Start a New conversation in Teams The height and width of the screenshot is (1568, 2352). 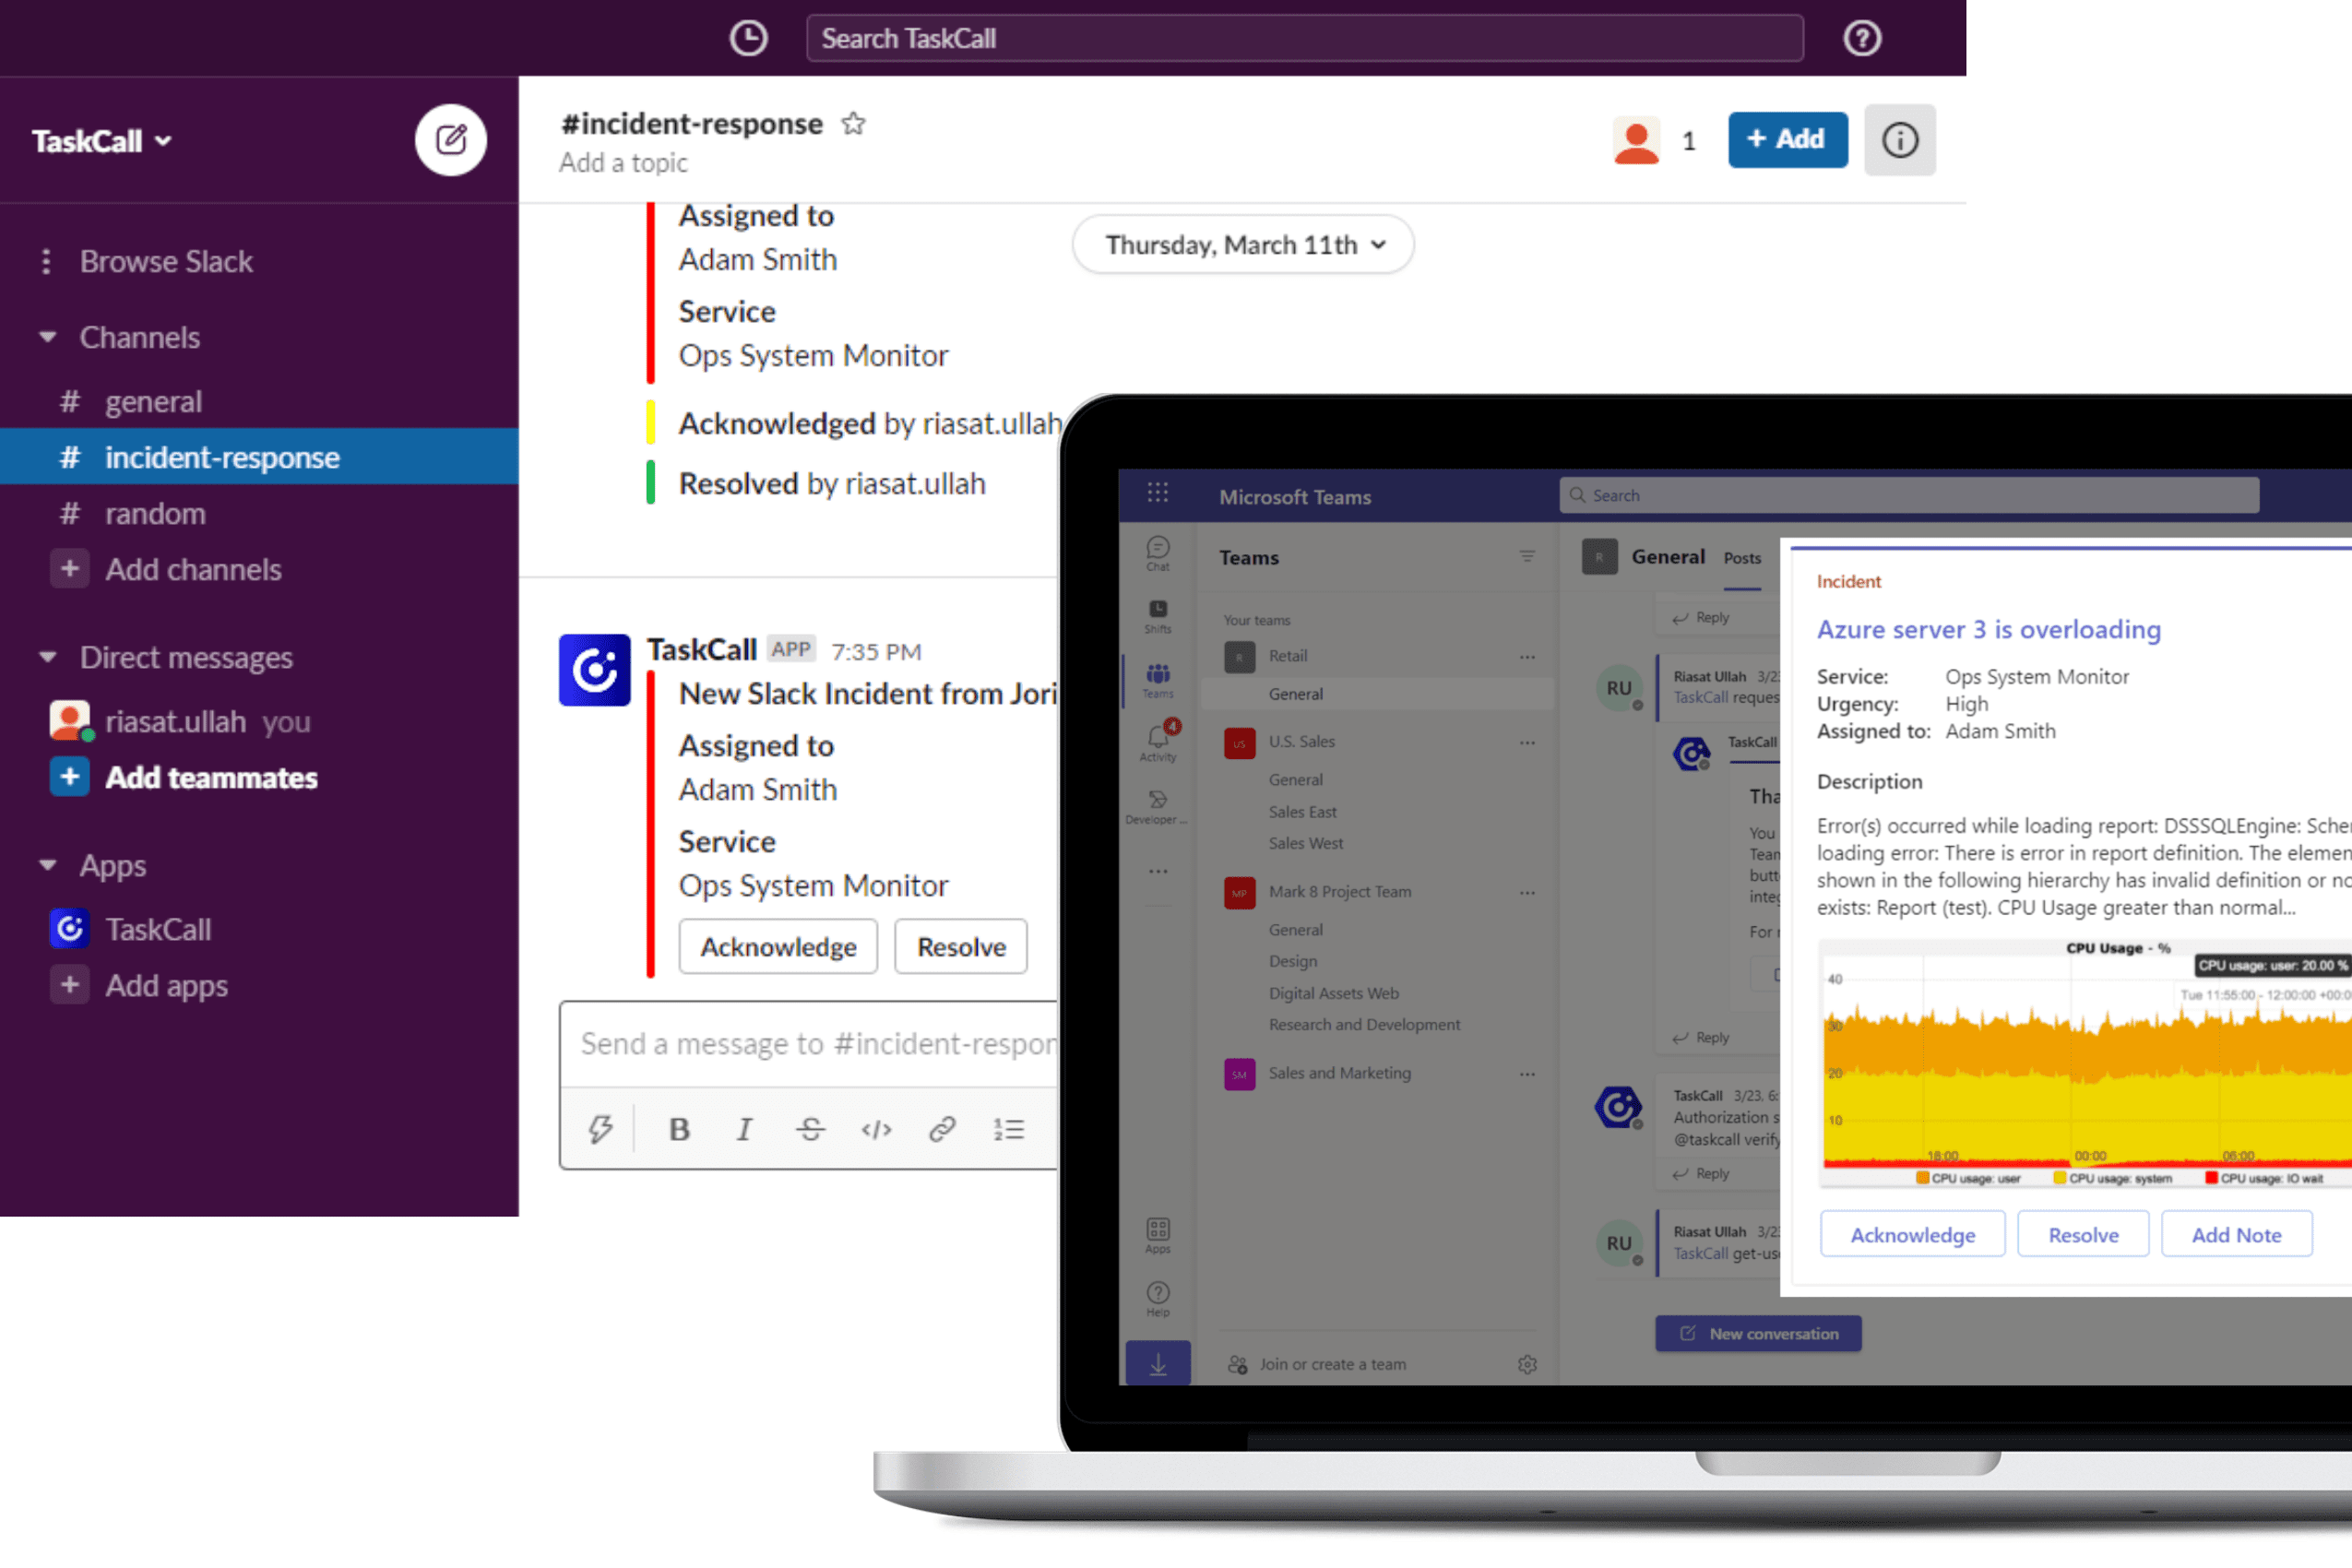point(1758,1333)
